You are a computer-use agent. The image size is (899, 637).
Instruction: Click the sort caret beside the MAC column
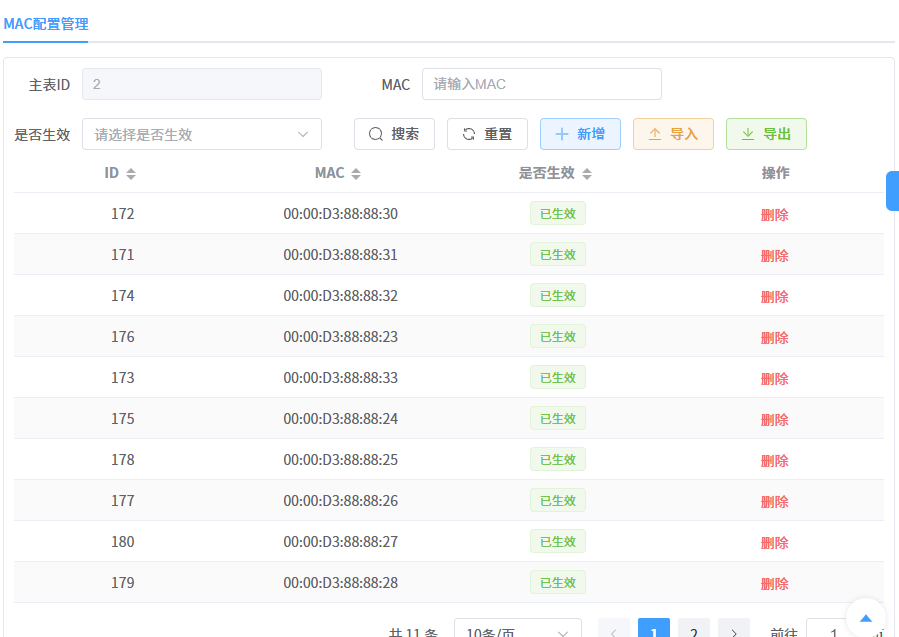pyautogui.click(x=356, y=172)
